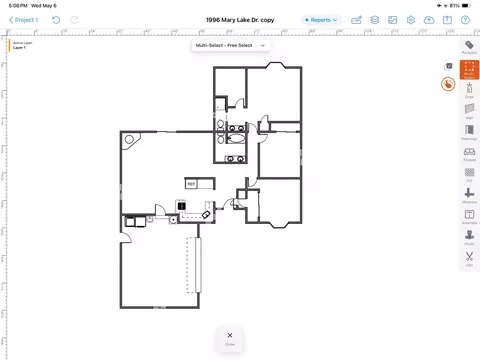480x360 pixels.
Task: Tap the share/export icon
Action: [x=447, y=20]
